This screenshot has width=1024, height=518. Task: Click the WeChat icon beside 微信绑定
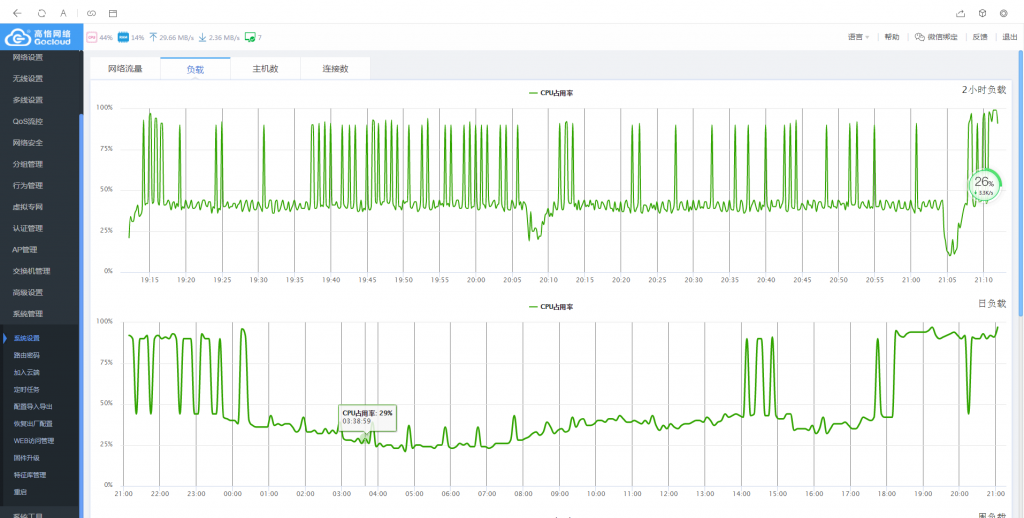pos(920,37)
